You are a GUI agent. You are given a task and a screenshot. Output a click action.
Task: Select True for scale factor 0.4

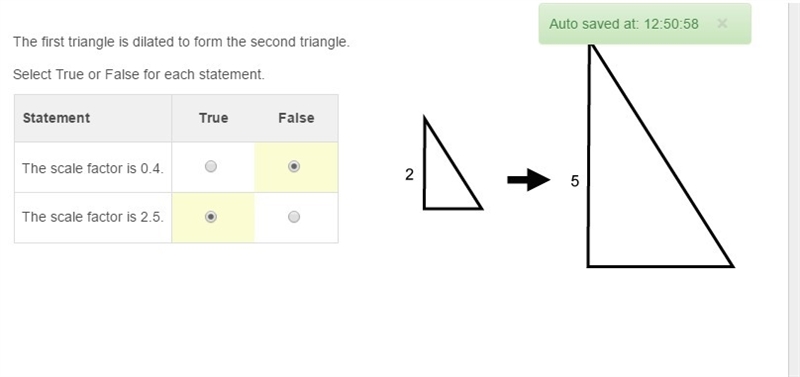click(211, 166)
